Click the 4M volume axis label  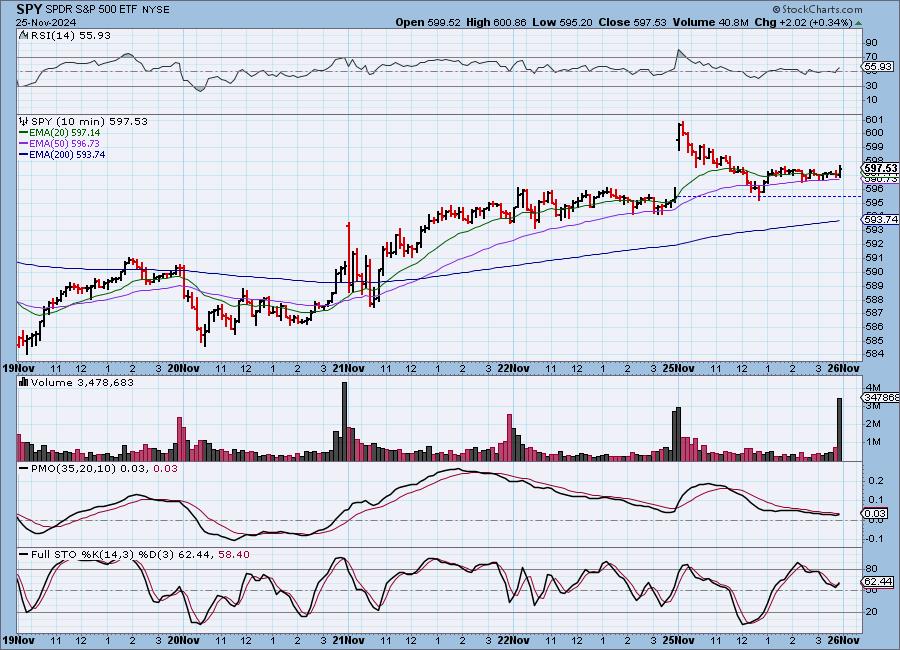874,387
